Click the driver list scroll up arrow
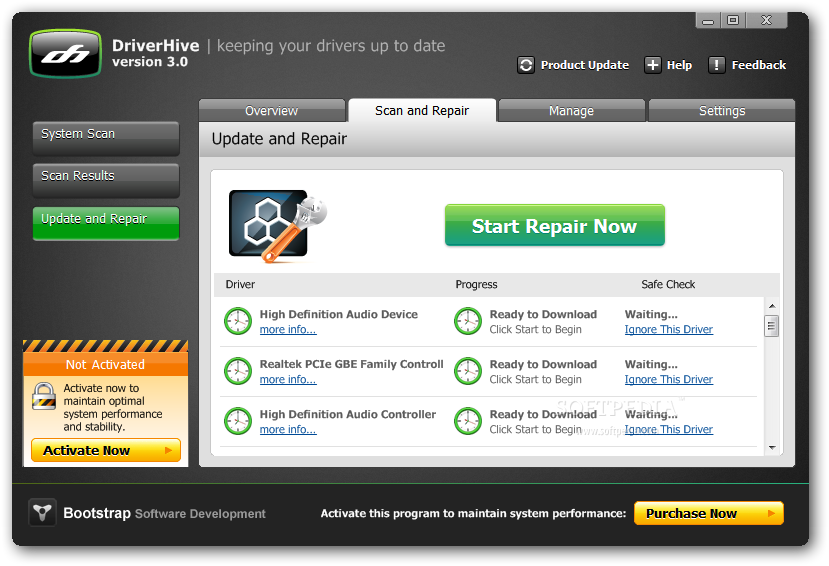This screenshot has height=566, width=829. pyautogui.click(x=772, y=306)
